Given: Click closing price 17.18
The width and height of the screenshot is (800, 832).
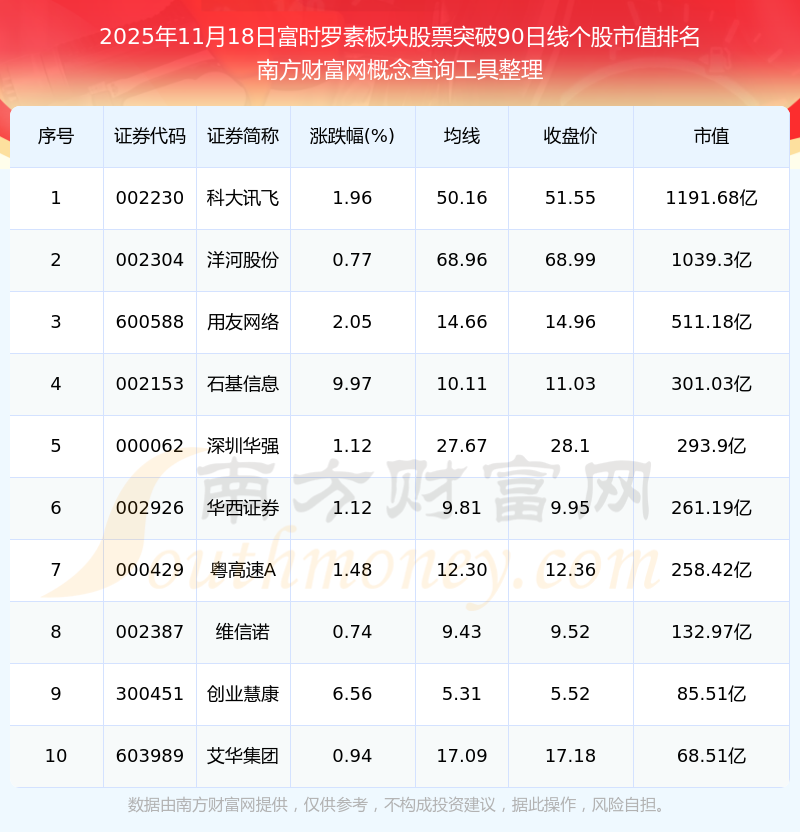Looking at the screenshot, I should [x=570, y=756].
